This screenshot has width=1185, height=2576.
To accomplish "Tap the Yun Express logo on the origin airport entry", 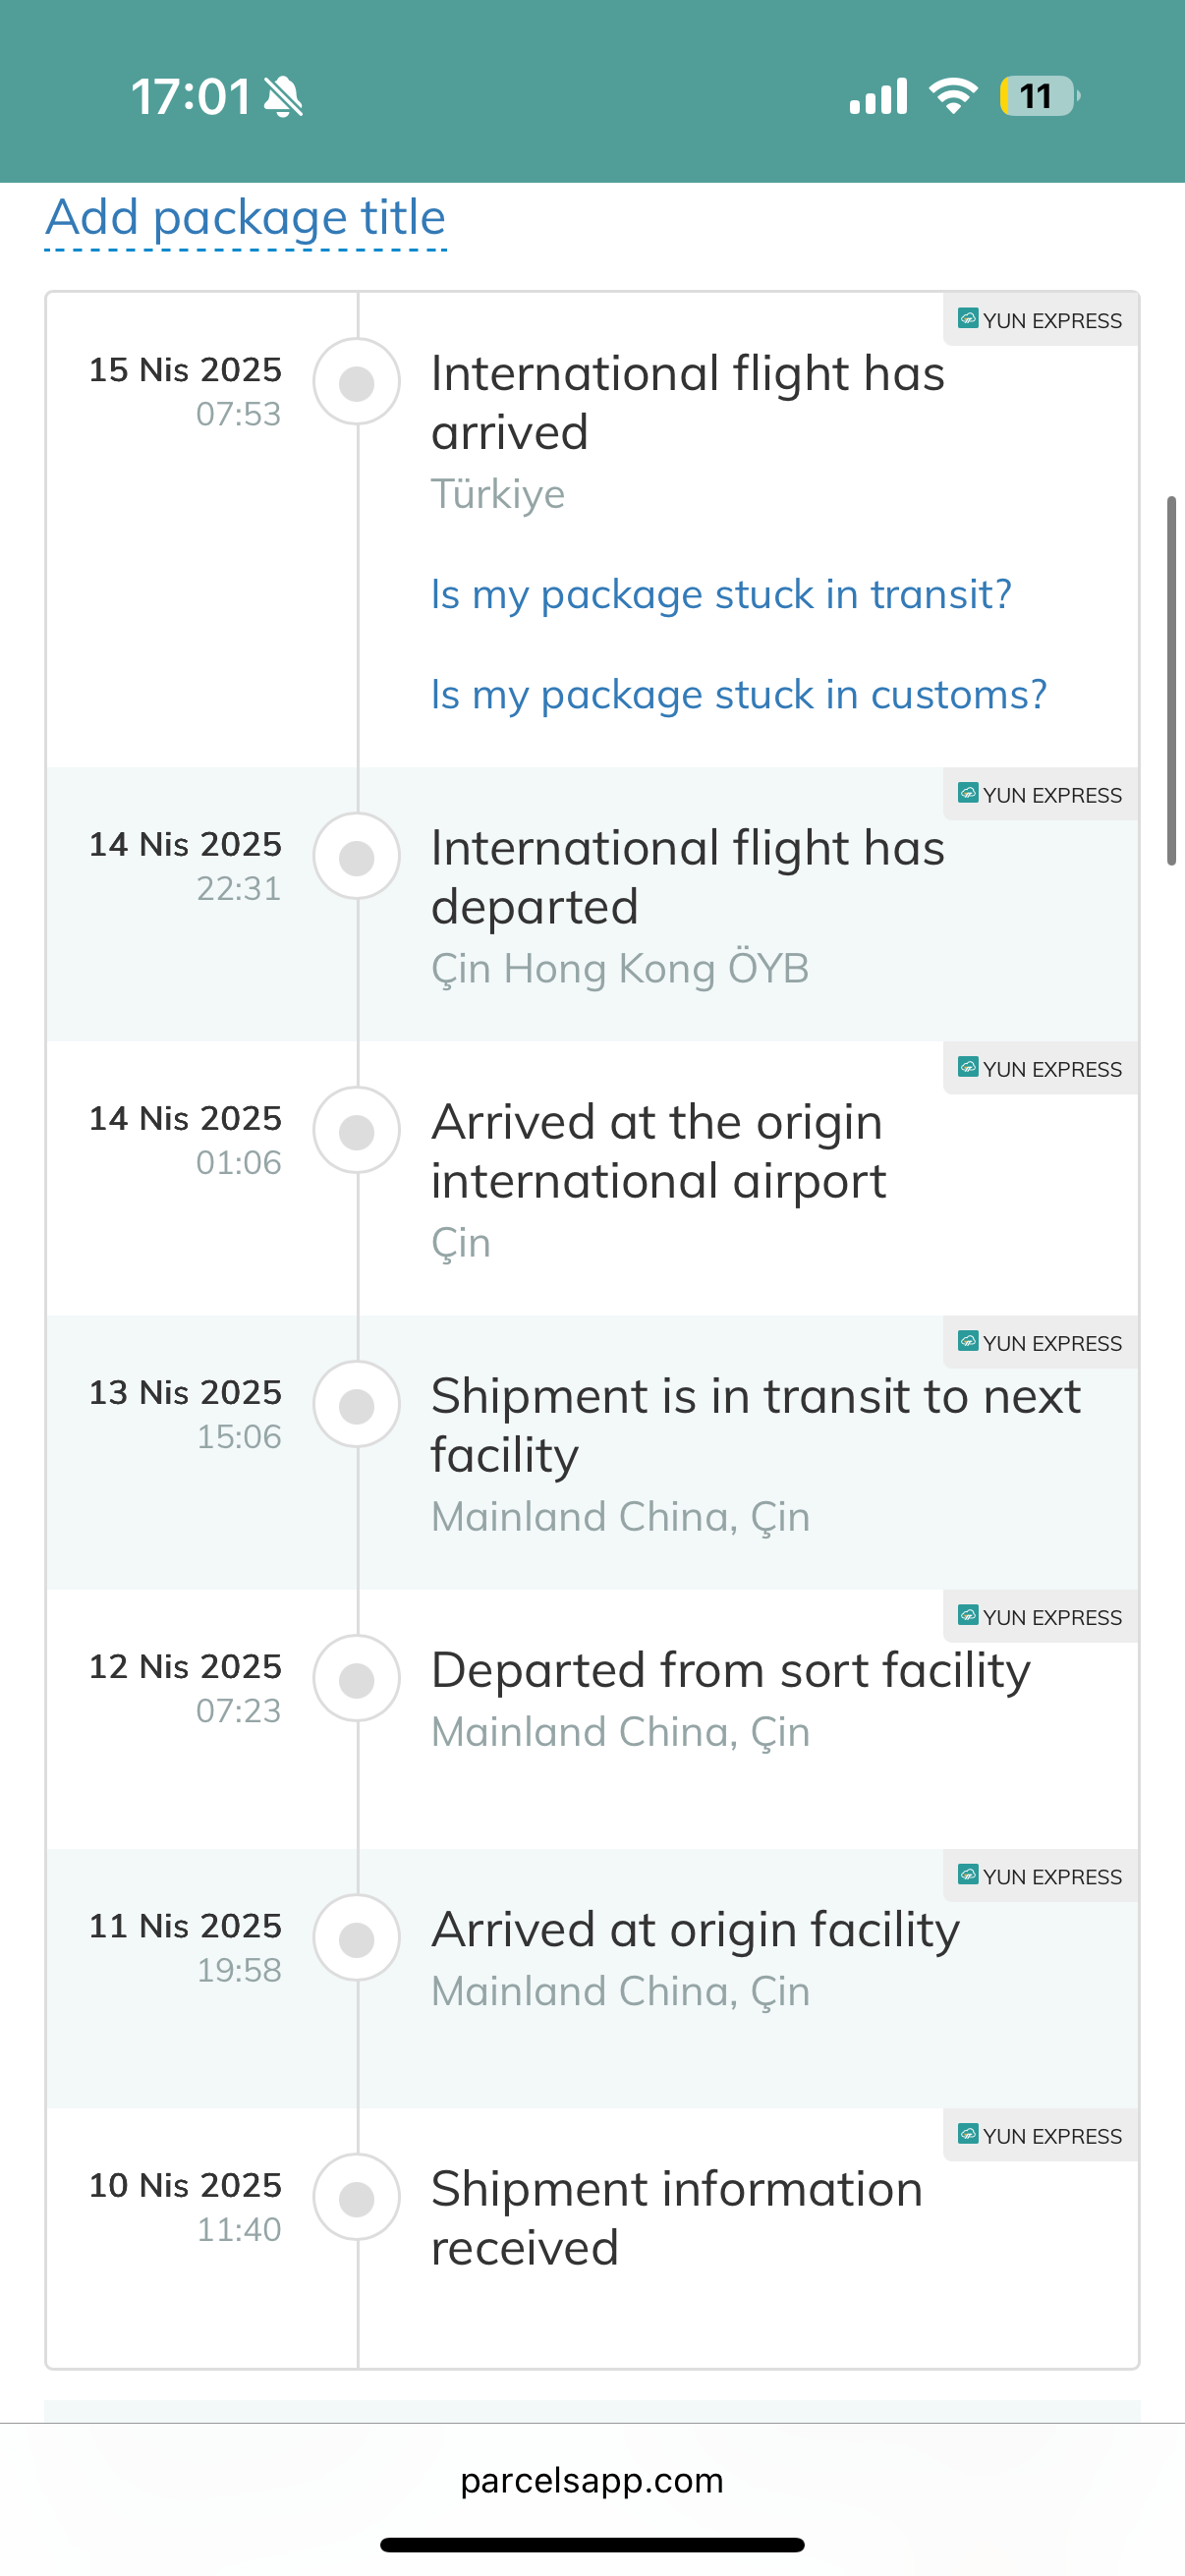I will pos(967,1068).
